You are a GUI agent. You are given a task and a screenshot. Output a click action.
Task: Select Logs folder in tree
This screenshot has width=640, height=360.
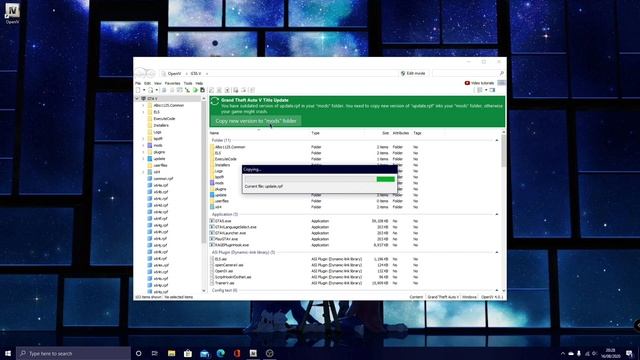[157, 132]
